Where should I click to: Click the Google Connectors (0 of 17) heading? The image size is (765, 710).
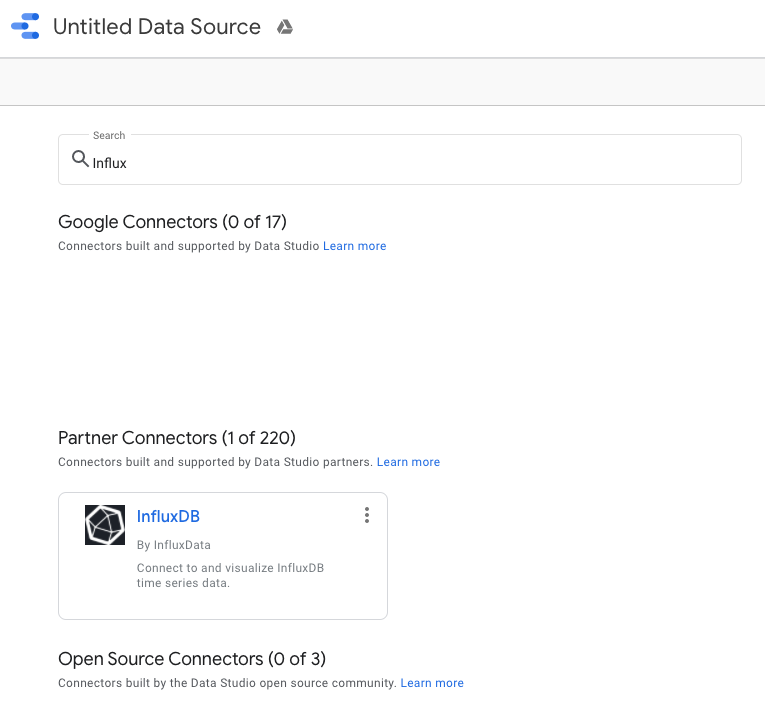[x=172, y=222]
